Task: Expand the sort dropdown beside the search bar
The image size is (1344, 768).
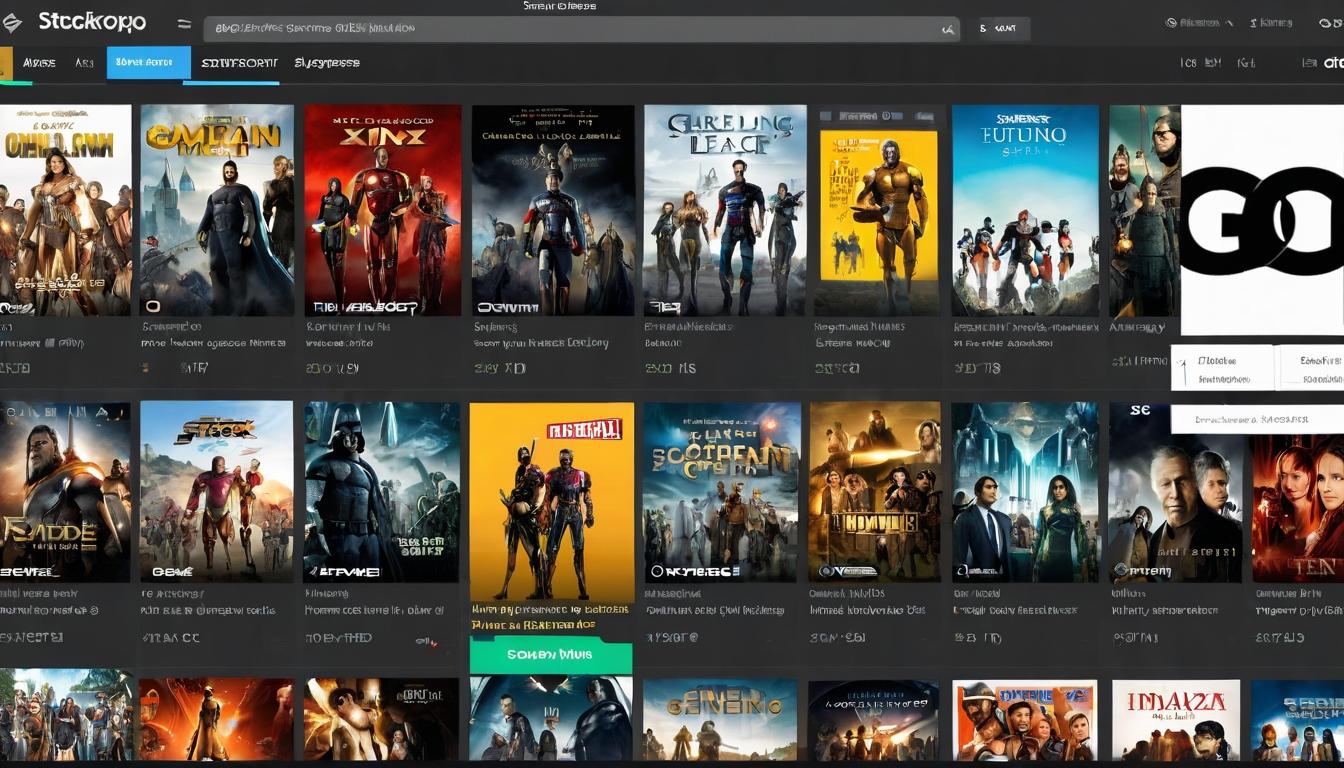Action: pyautogui.click(x=999, y=28)
